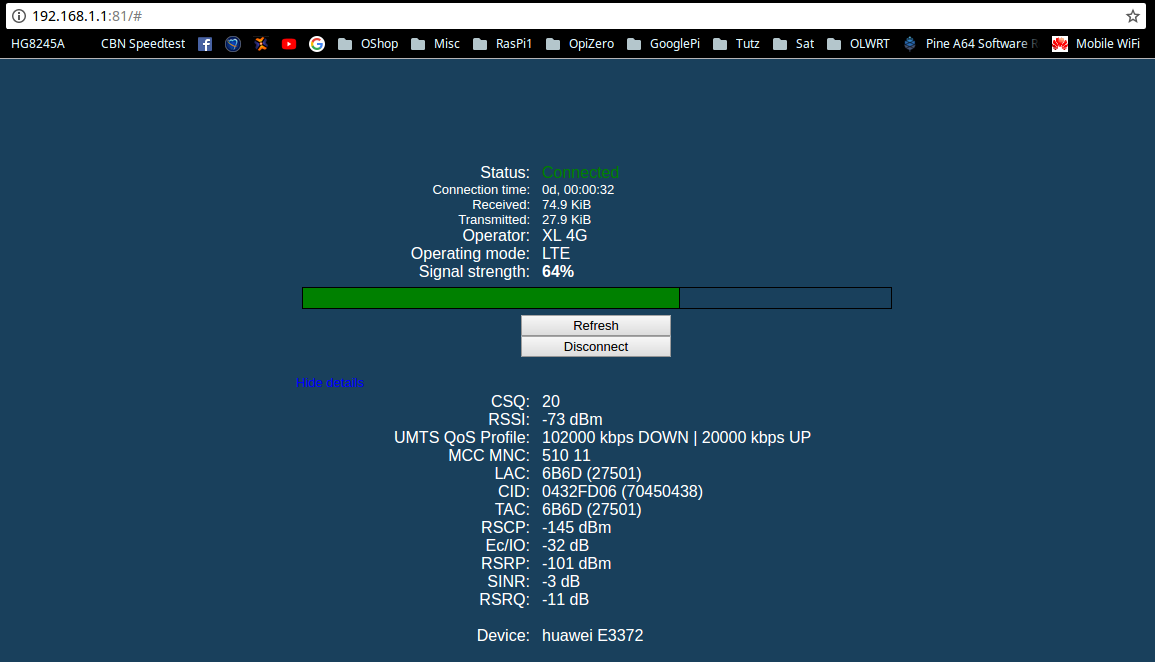The image size is (1155, 662).
Task: Open the Facebook bookmark icon
Action: (205, 44)
